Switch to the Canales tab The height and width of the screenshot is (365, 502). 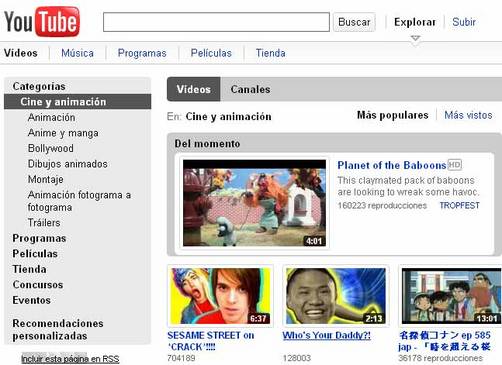coord(250,89)
